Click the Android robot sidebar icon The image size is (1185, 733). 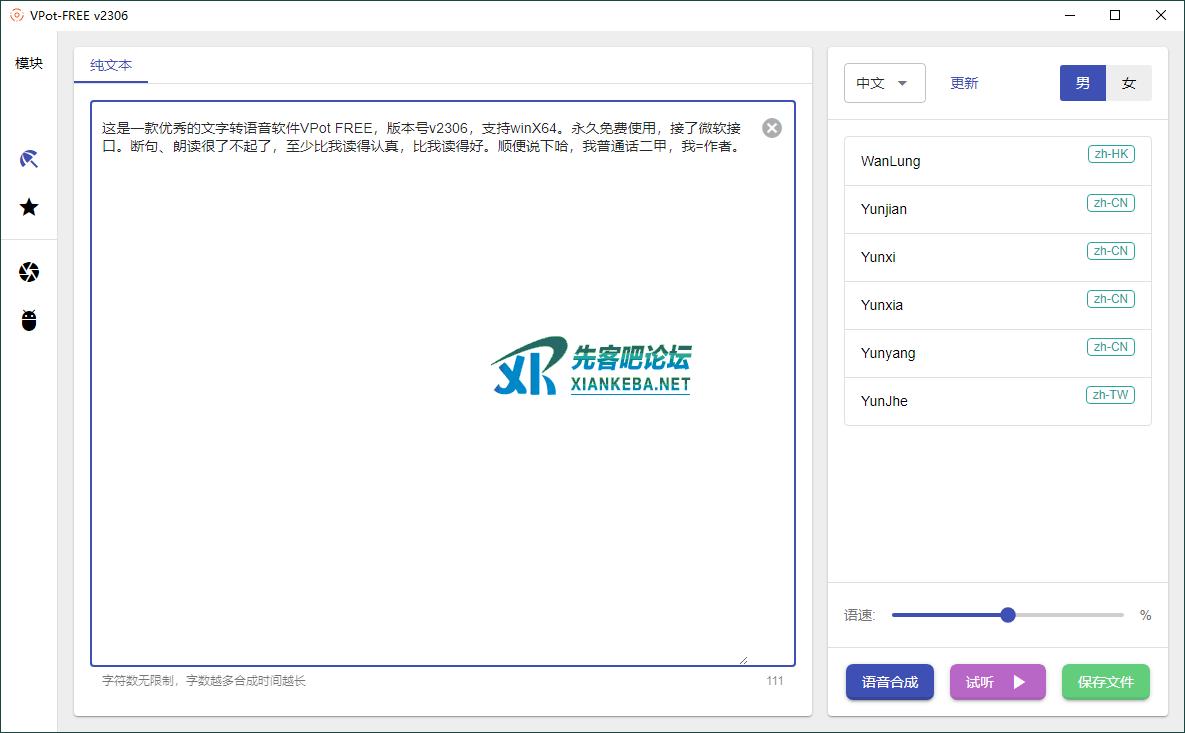click(x=29, y=320)
